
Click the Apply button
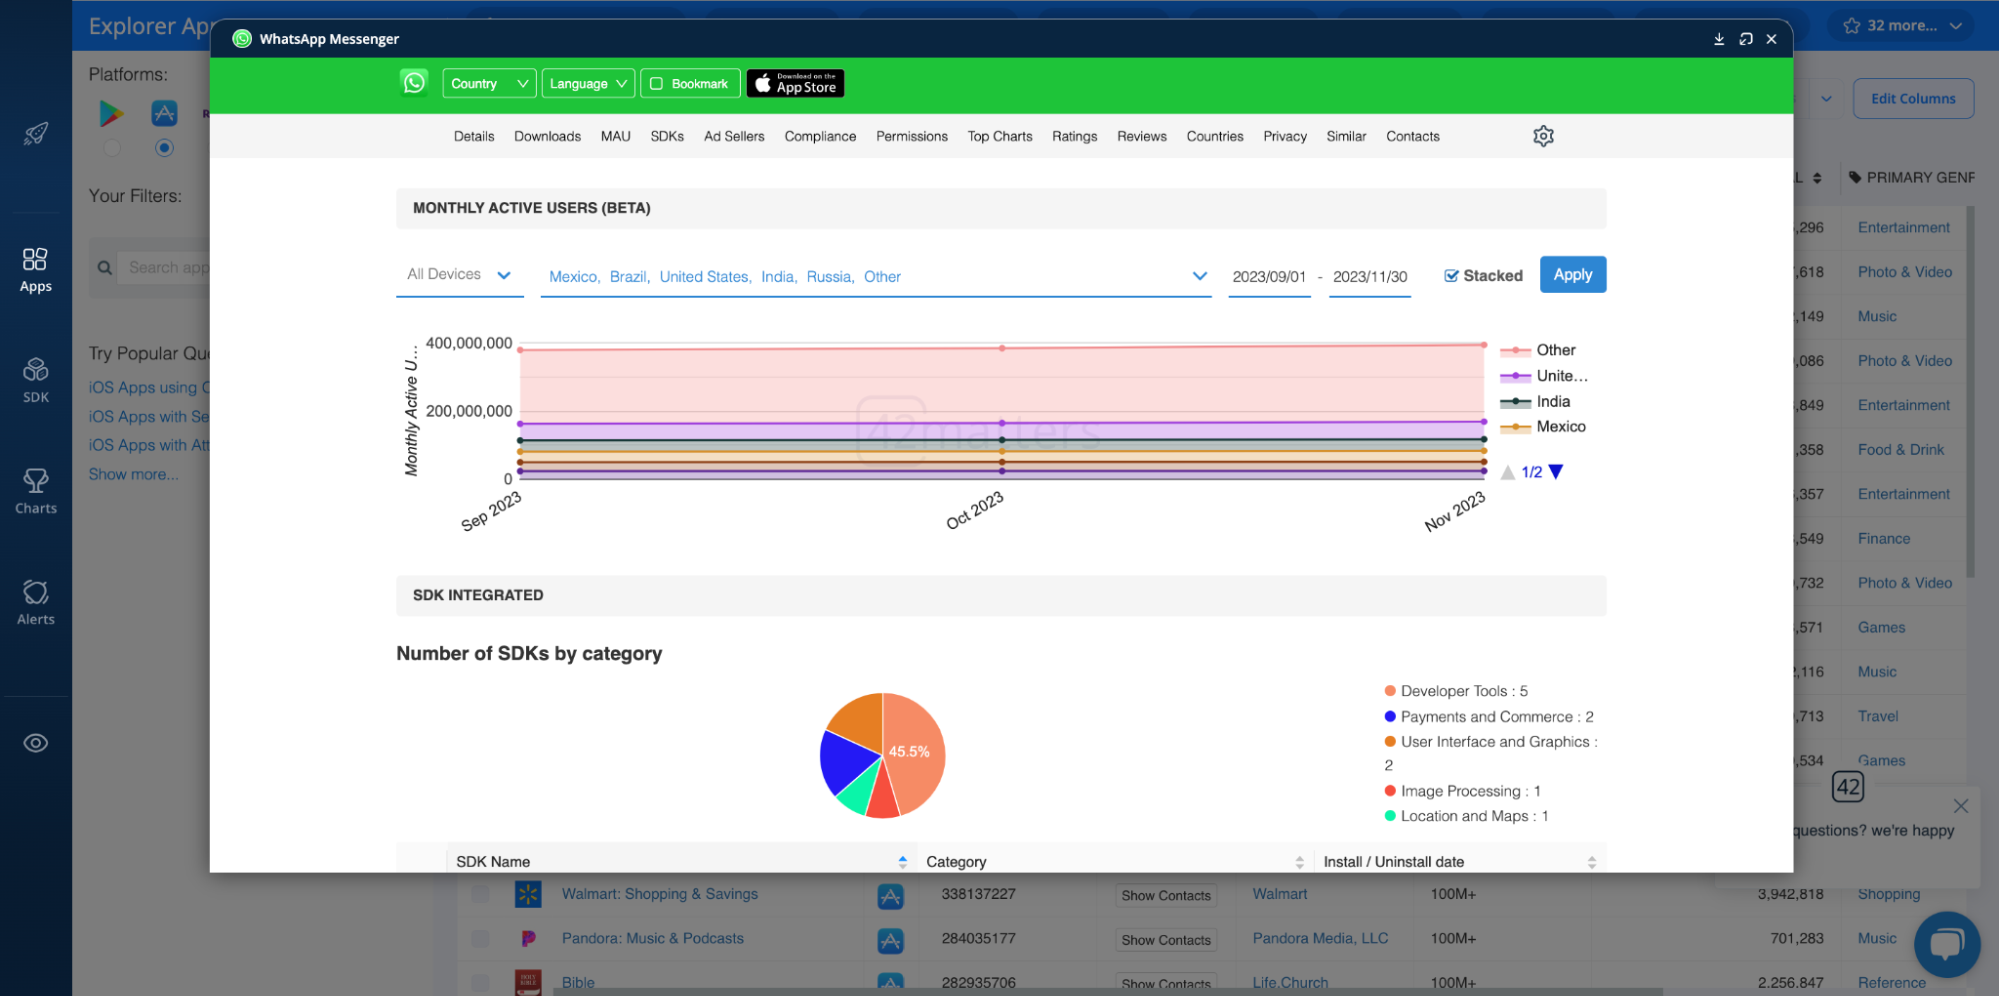(x=1572, y=275)
